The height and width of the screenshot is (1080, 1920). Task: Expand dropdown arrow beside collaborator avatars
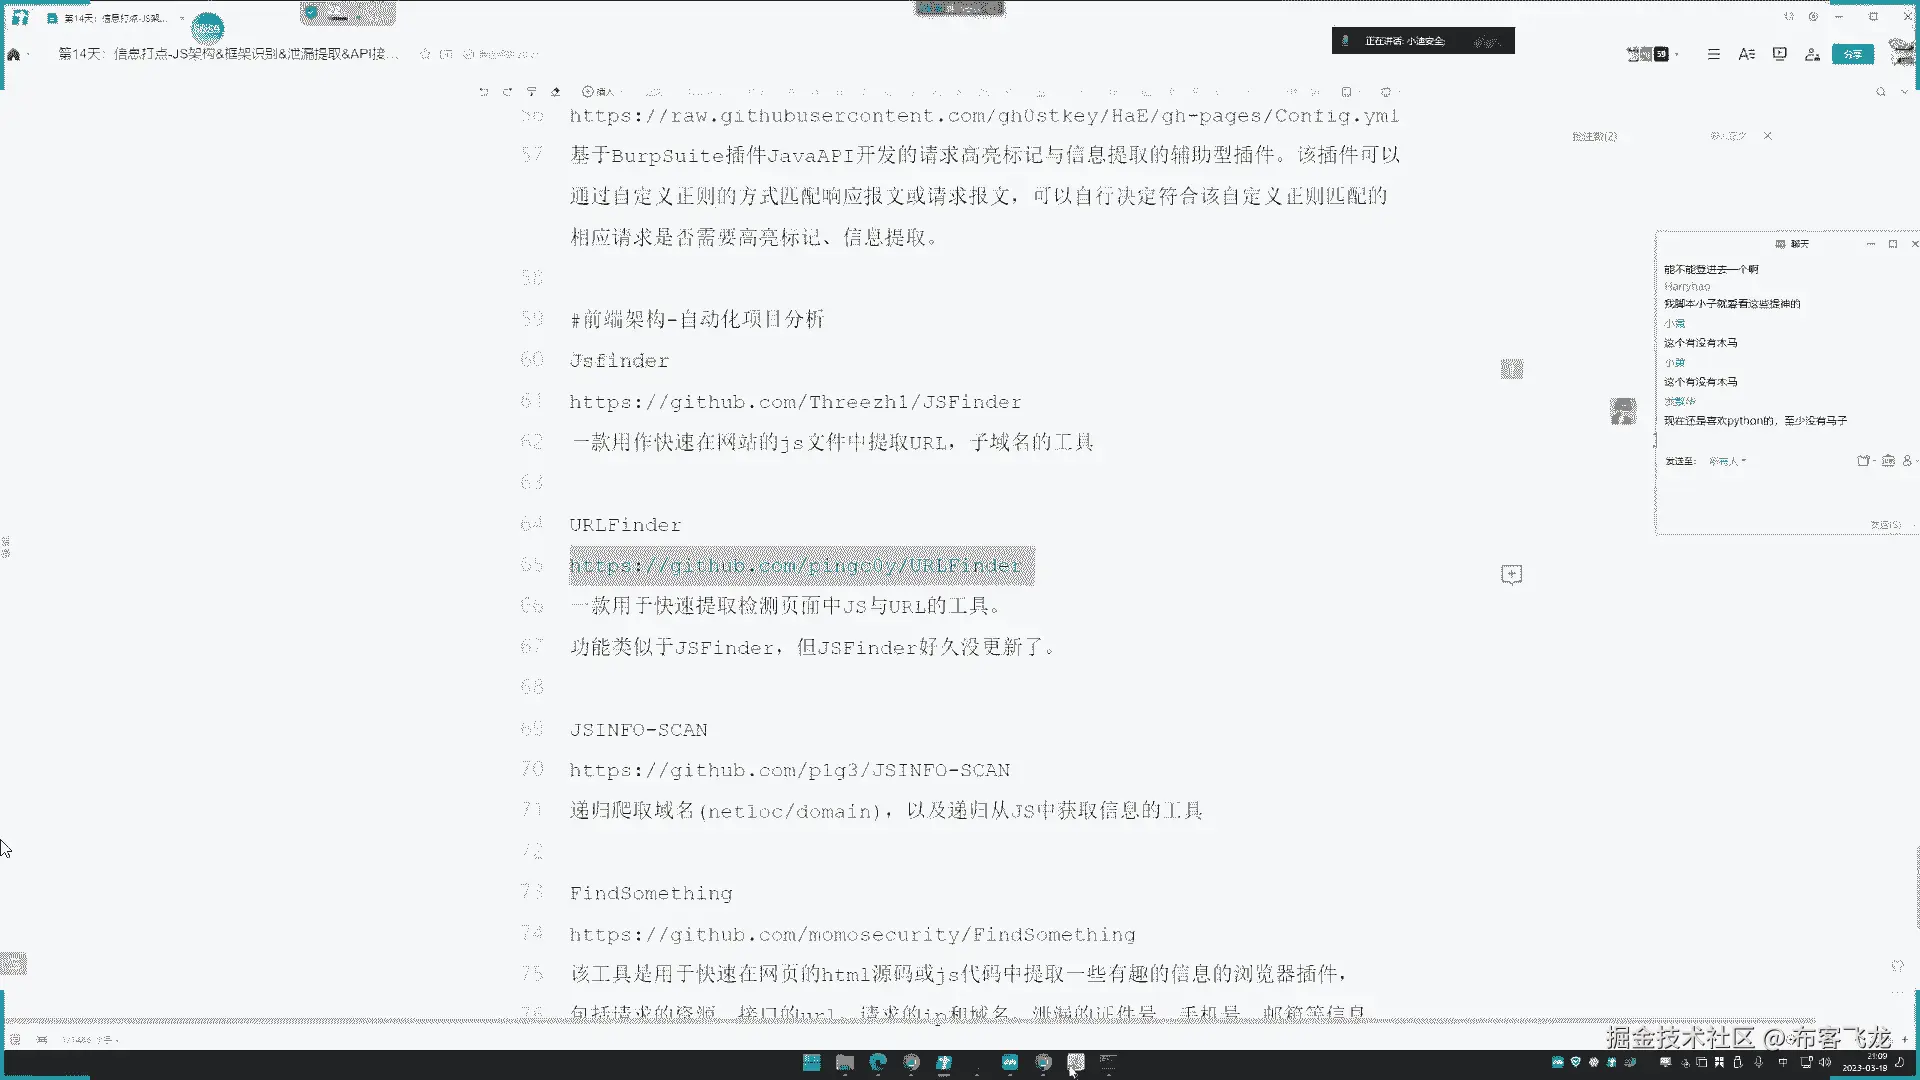[x=1677, y=54]
